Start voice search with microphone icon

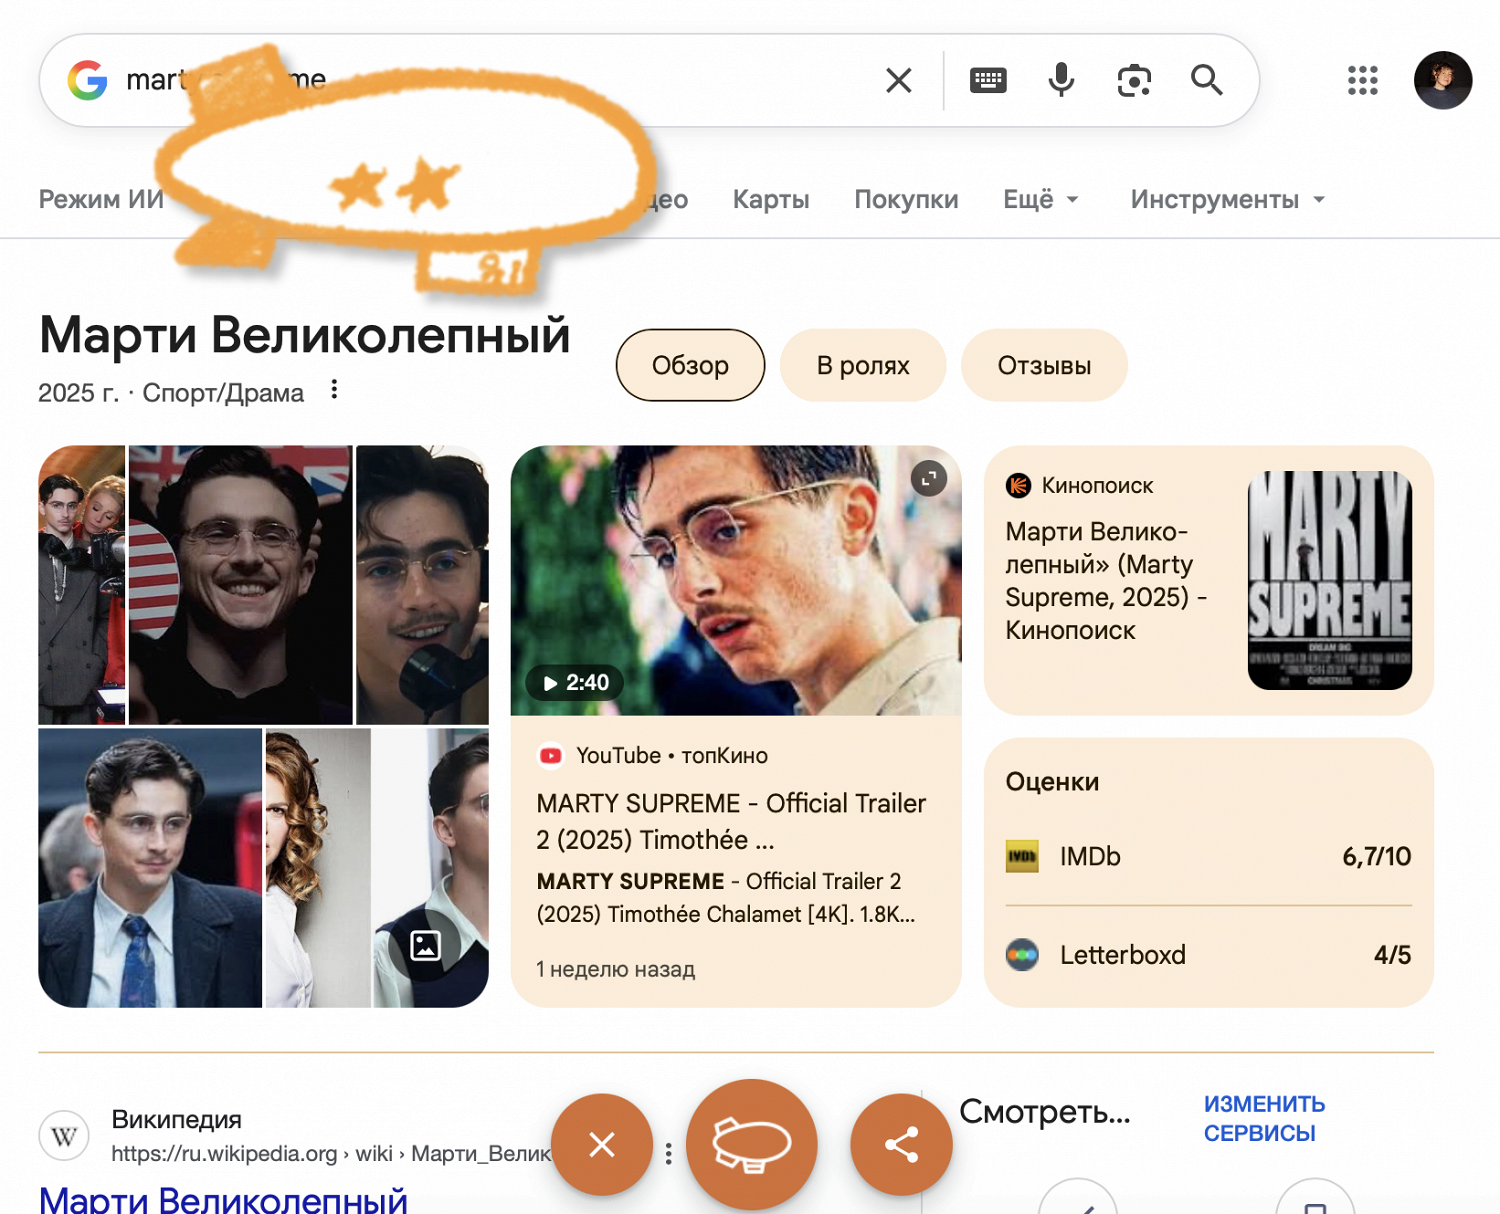pyautogui.click(x=1061, y=80)
